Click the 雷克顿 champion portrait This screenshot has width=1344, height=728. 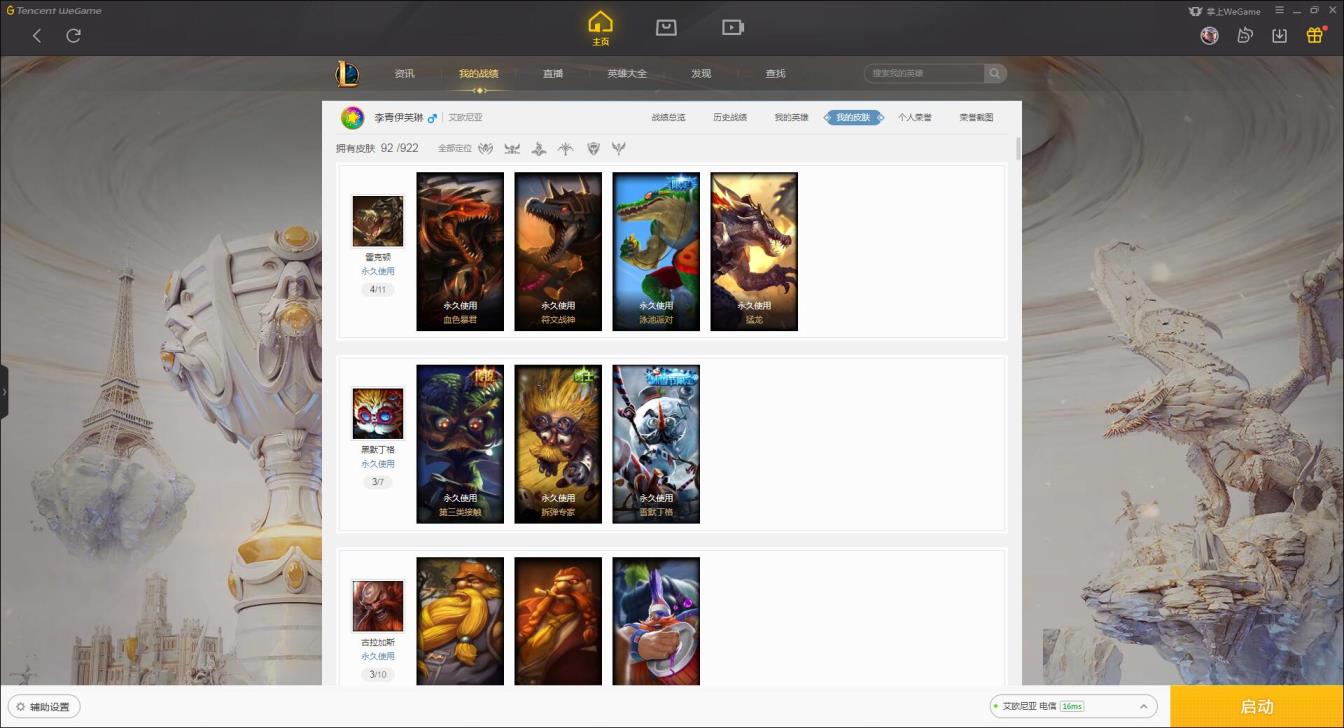[378, 221]
